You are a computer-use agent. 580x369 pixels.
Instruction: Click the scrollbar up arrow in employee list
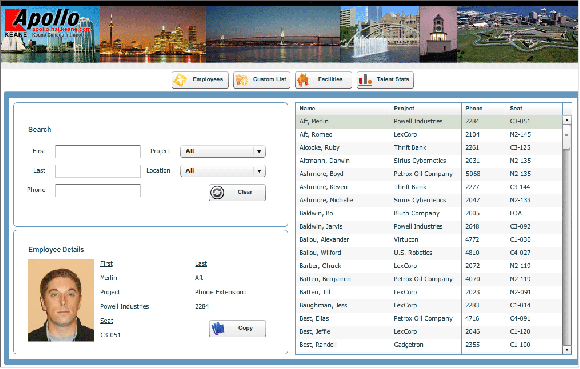pyautogui.click(x=567, y=120)
